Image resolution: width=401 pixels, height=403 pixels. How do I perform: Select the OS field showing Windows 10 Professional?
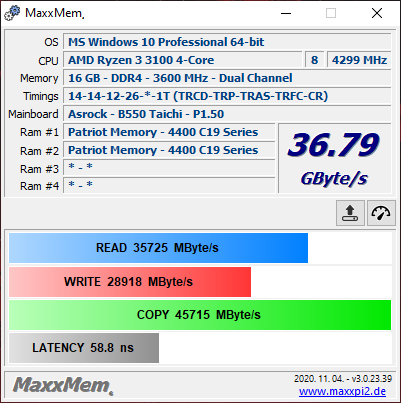pos(227,42)
